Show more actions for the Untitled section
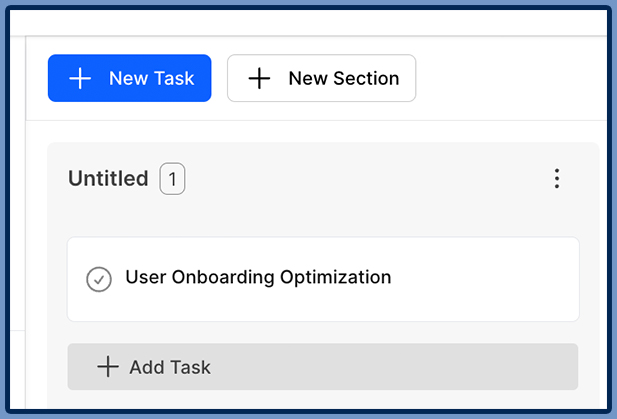Image resolution: width=617 pixels, height=419 pixels. [557, 179]
